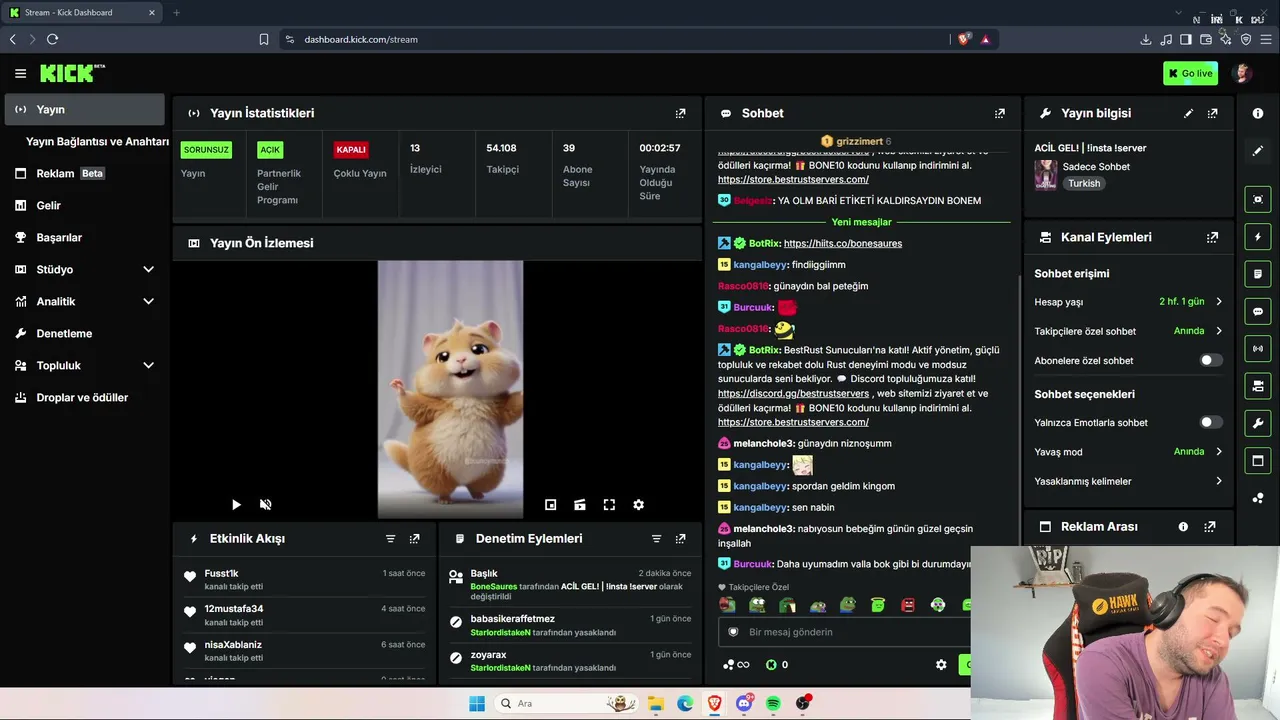Open the discord.gg/bestrustservers link
Image resolution: width=1280 pixels, height=720 pixels.
click(793, 394)
